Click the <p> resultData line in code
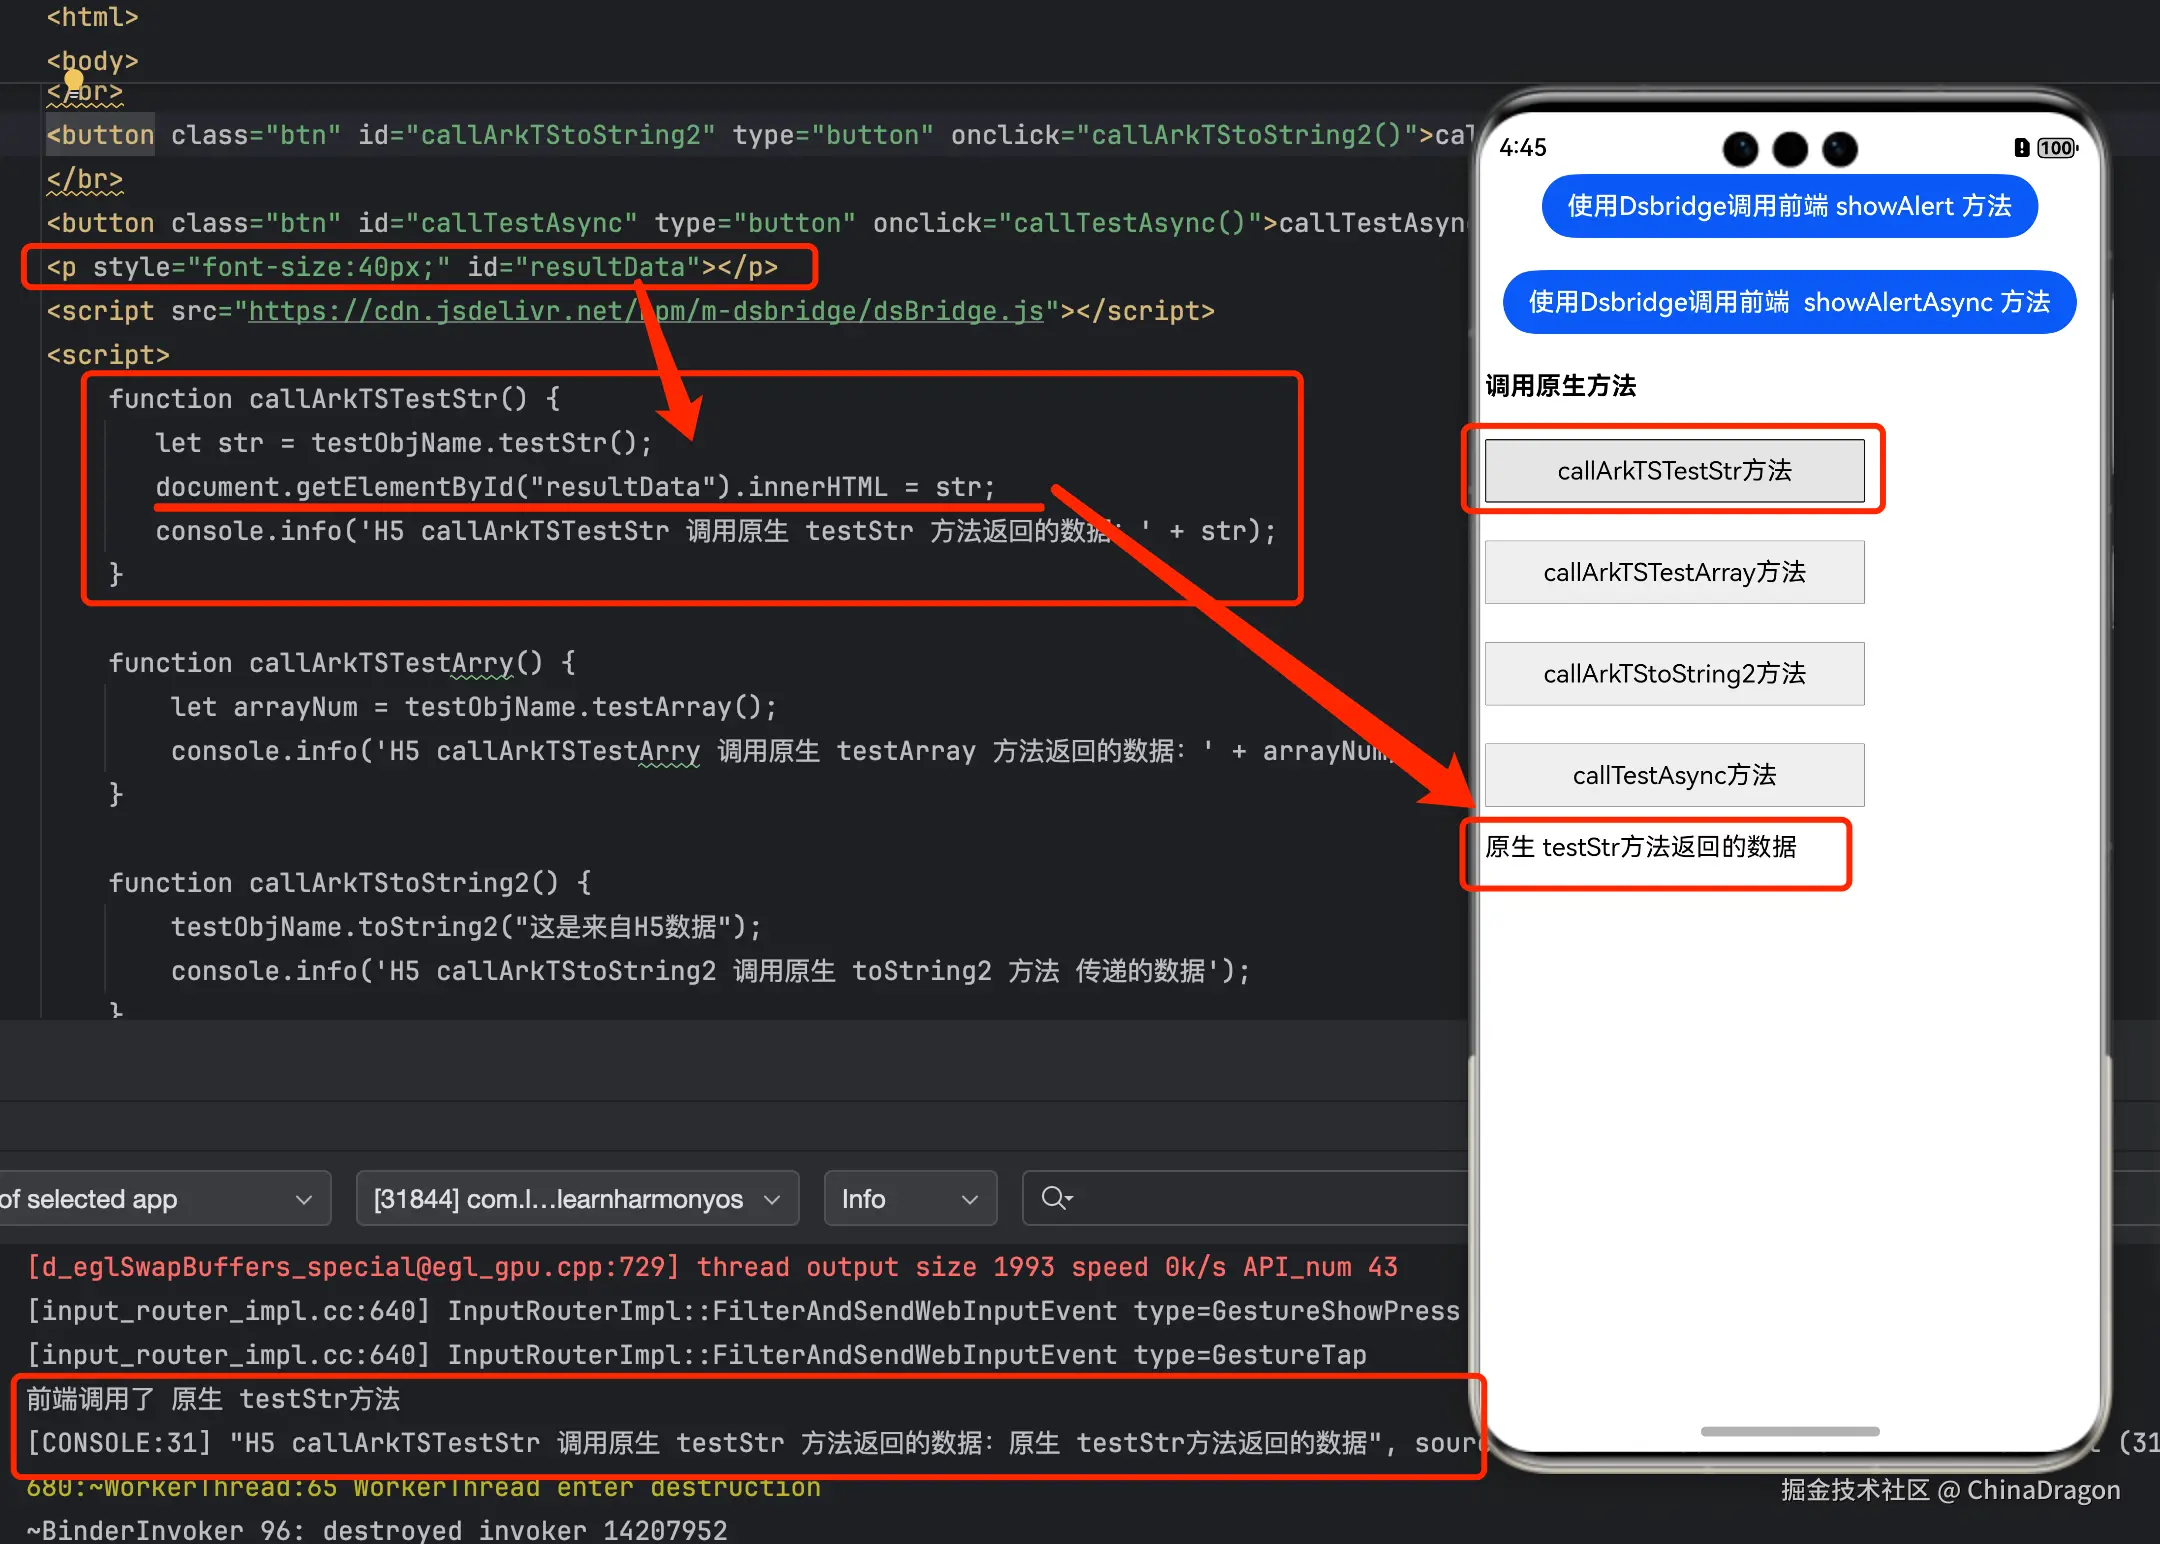Viewport: 2160px width, 1544px height. pos(412,267)
